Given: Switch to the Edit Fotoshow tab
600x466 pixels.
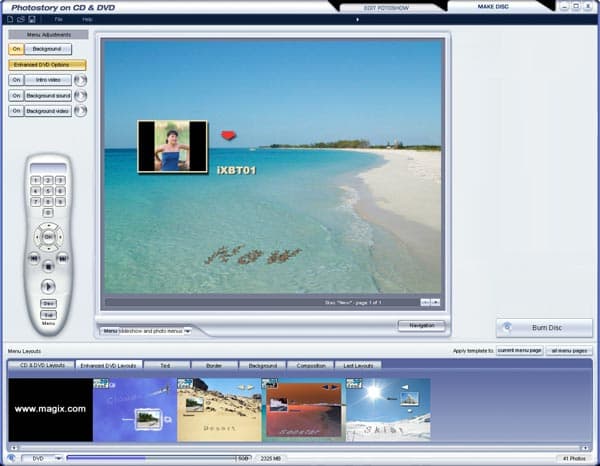Looking at the screenshot, I should pyautogui.click(x=386, y=8).
